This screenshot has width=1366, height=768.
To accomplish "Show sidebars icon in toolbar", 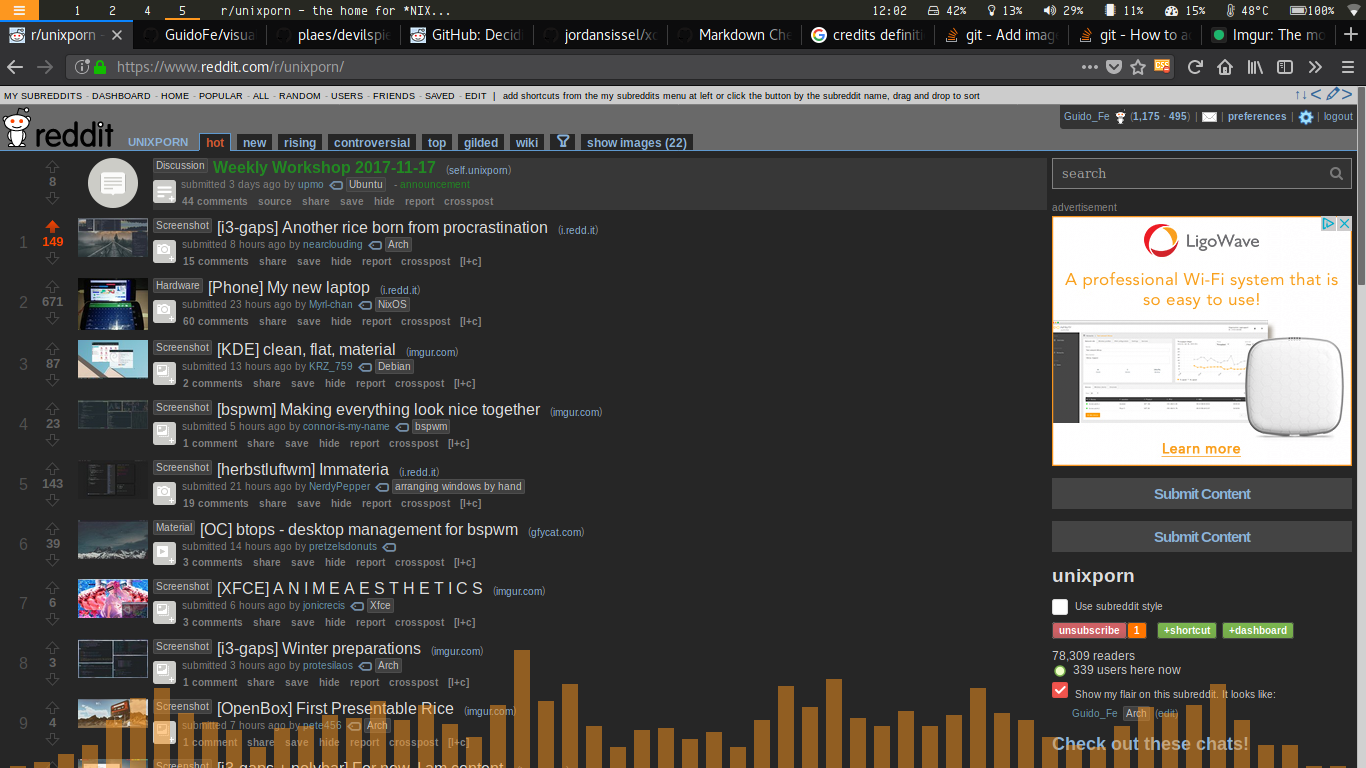I will [x=1285, y=67].
